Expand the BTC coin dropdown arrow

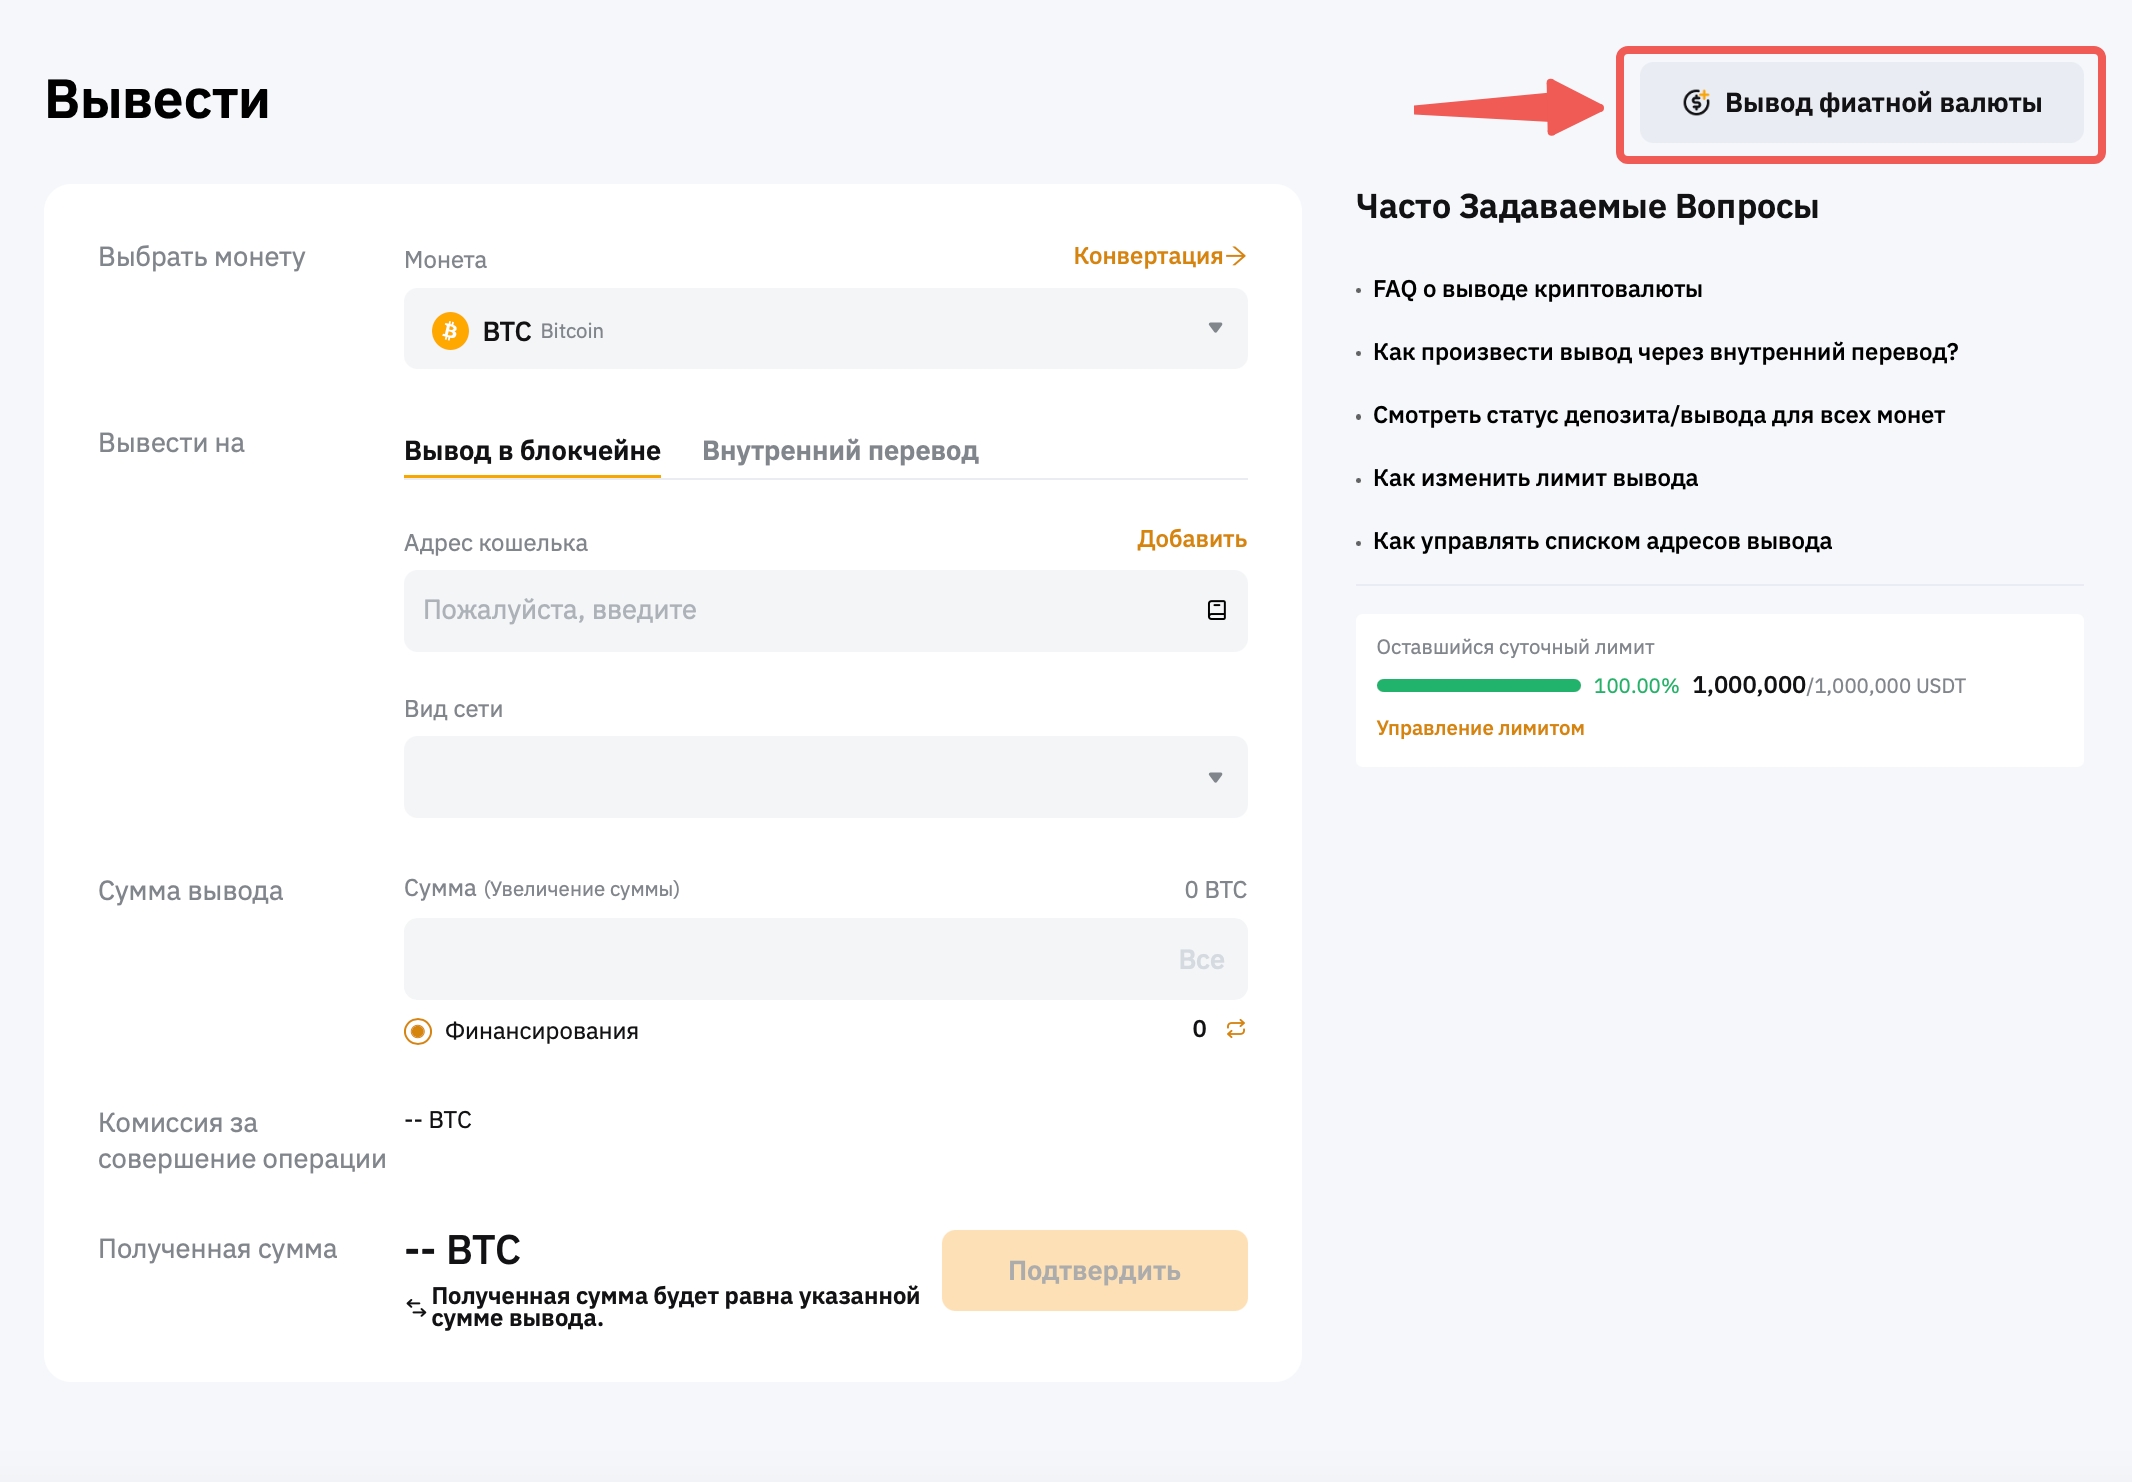point(1215,328)
